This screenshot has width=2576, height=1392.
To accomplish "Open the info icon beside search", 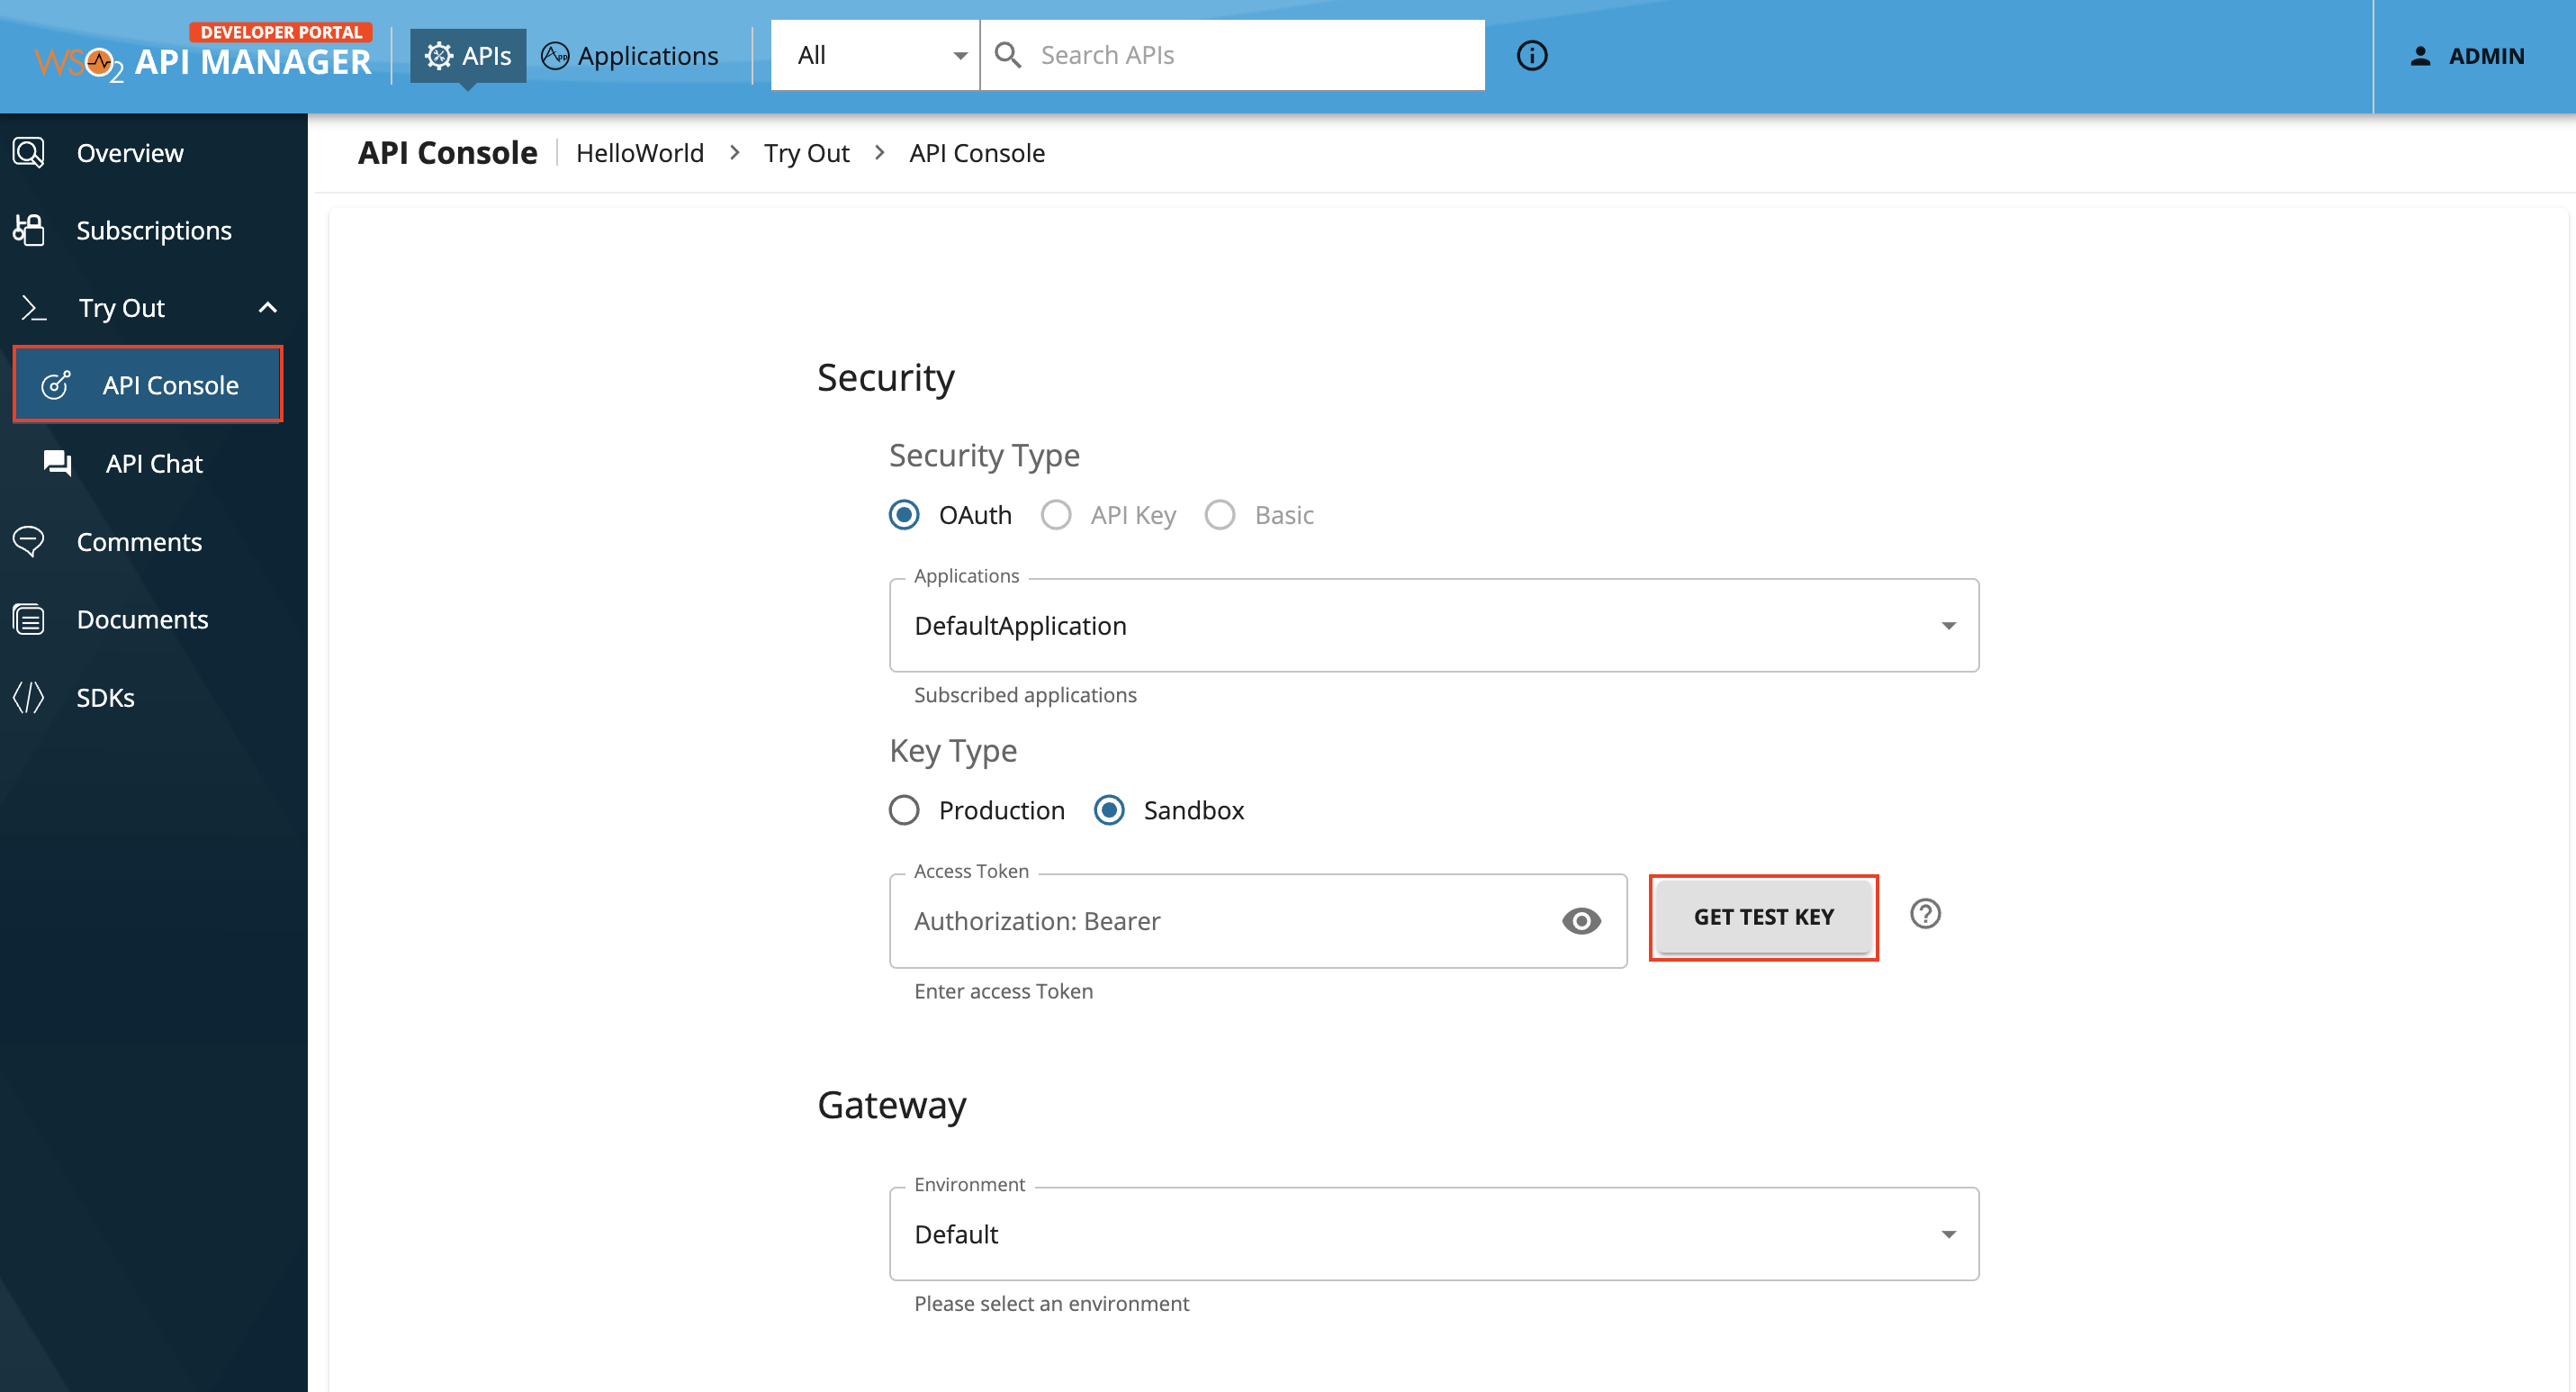I will click(1531, 55).
